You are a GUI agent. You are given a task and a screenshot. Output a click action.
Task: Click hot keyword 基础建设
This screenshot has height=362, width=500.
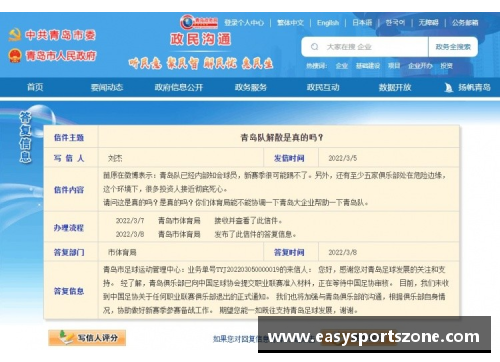[x=368, y=66]
